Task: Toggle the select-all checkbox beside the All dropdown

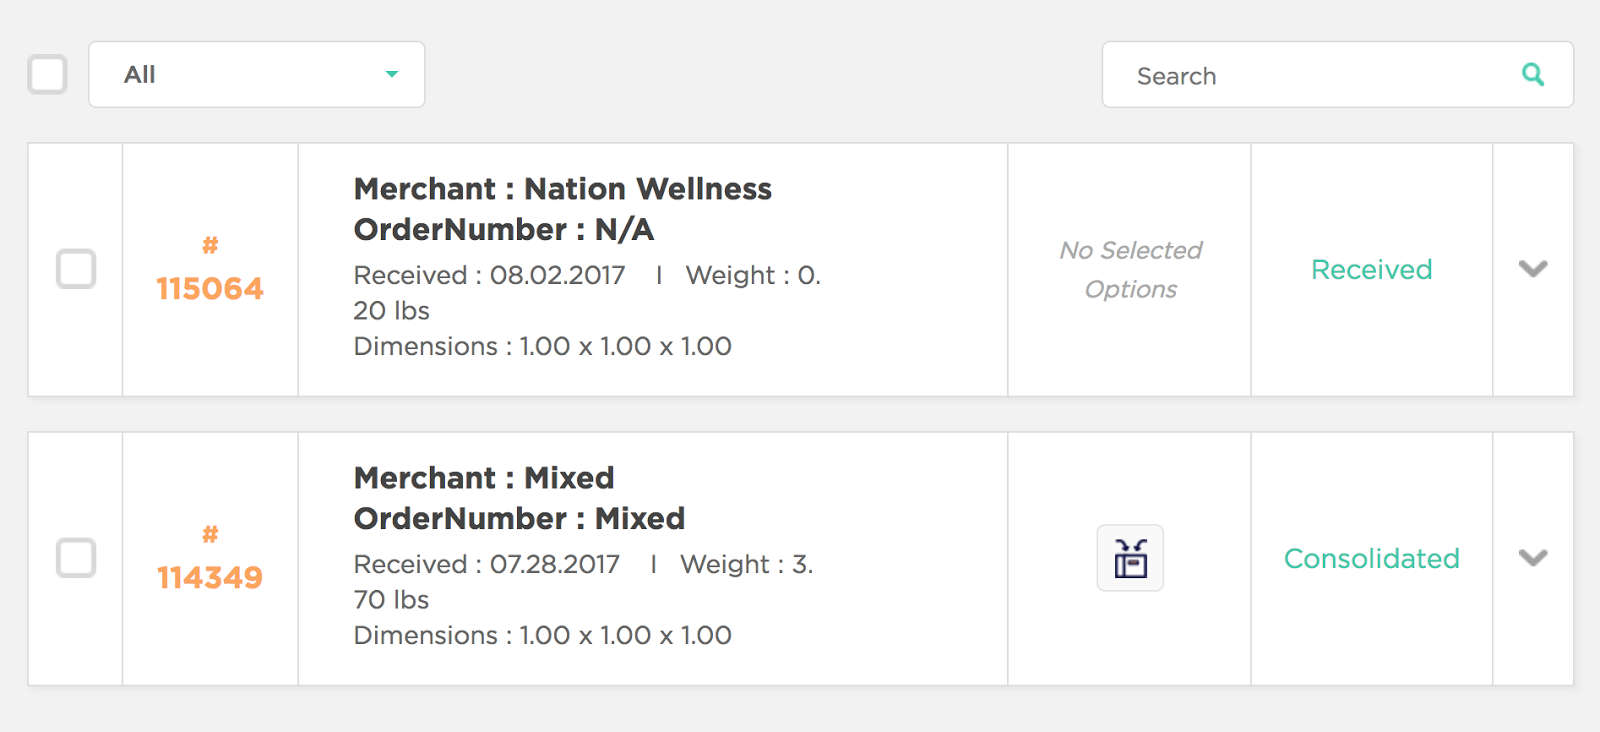Action: point(47,74)
